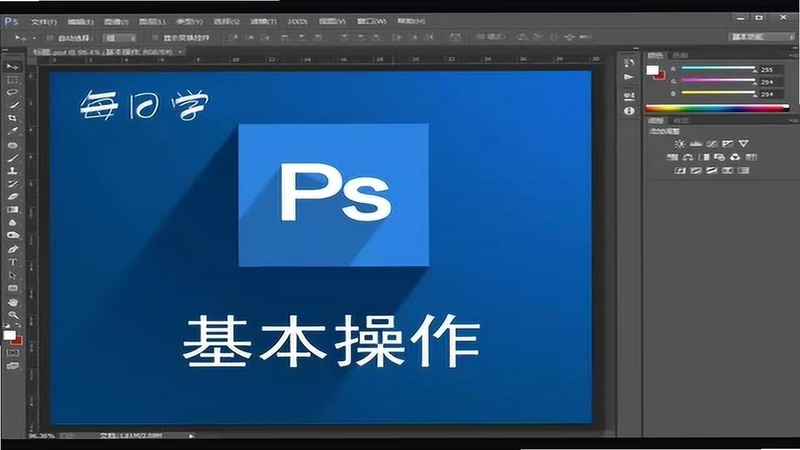Open the 图像(I) Image menu
800x450 pixels.
tap(116, 22)
